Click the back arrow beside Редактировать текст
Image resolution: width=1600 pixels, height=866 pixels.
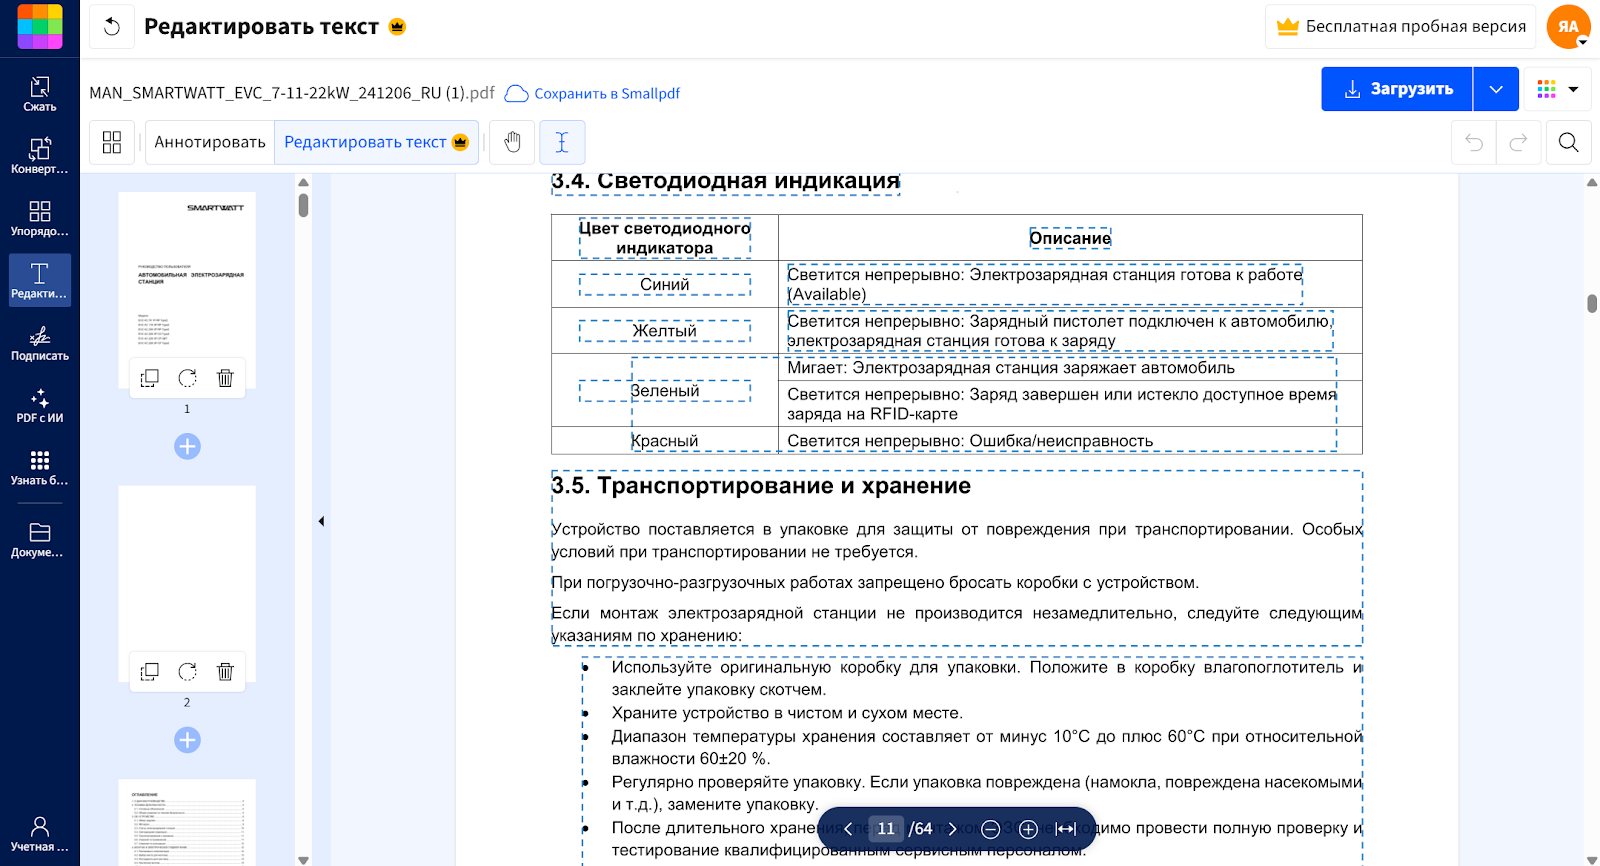[112, 27]
